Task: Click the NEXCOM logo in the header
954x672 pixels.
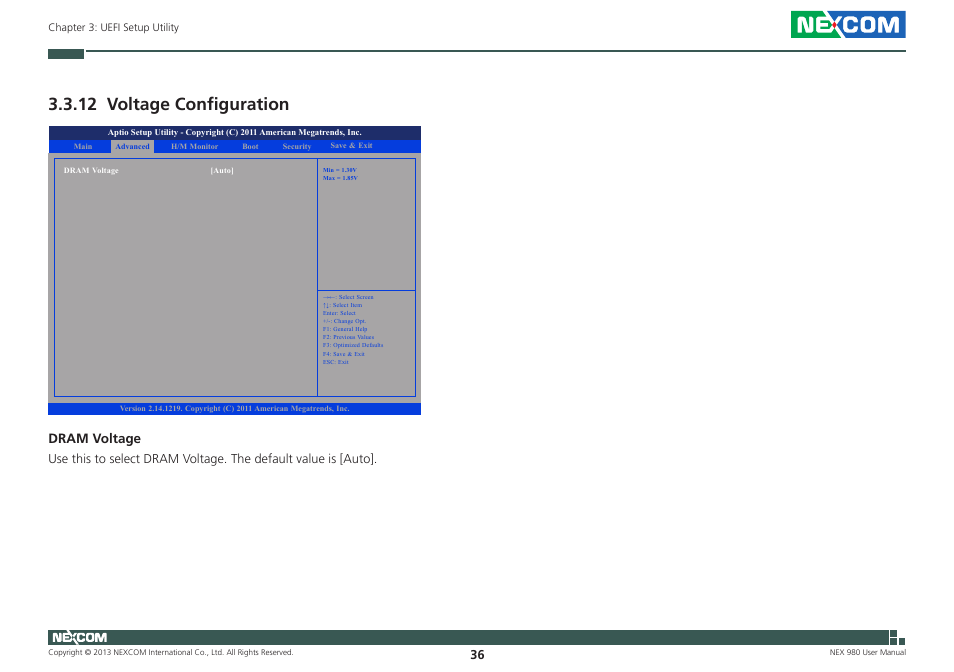Action: pos(848,24)
